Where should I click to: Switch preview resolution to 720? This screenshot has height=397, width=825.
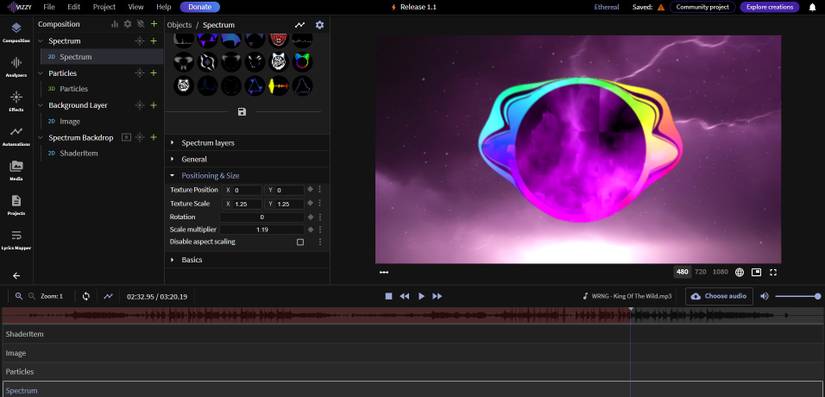pos(700,272)
